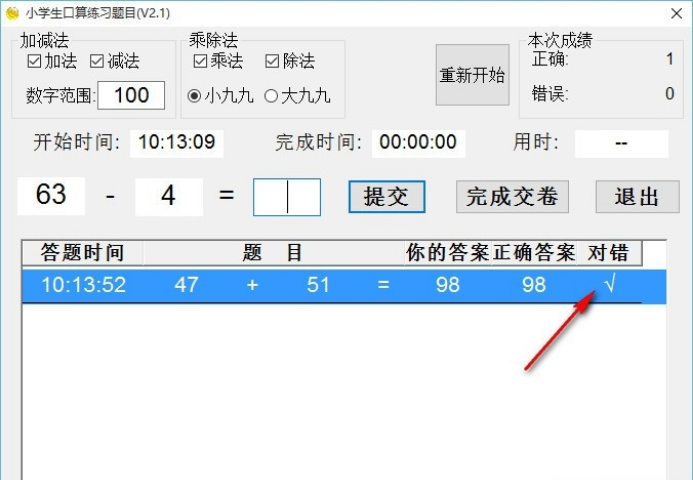Click operand 47 in result row
The height and width of the screenshot is (480, 693).
[x=186, y=285]
